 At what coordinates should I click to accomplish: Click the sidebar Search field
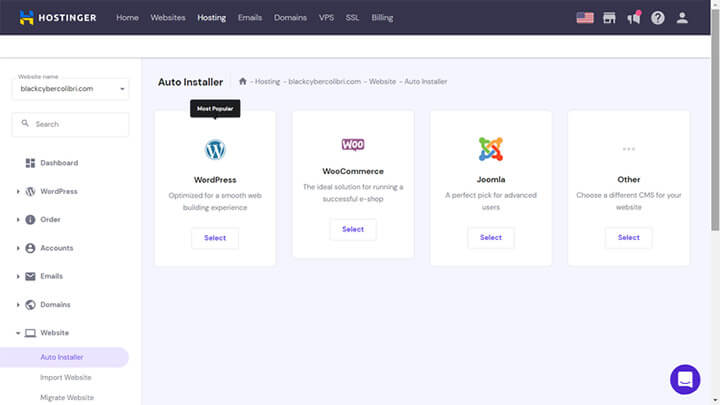70,124
